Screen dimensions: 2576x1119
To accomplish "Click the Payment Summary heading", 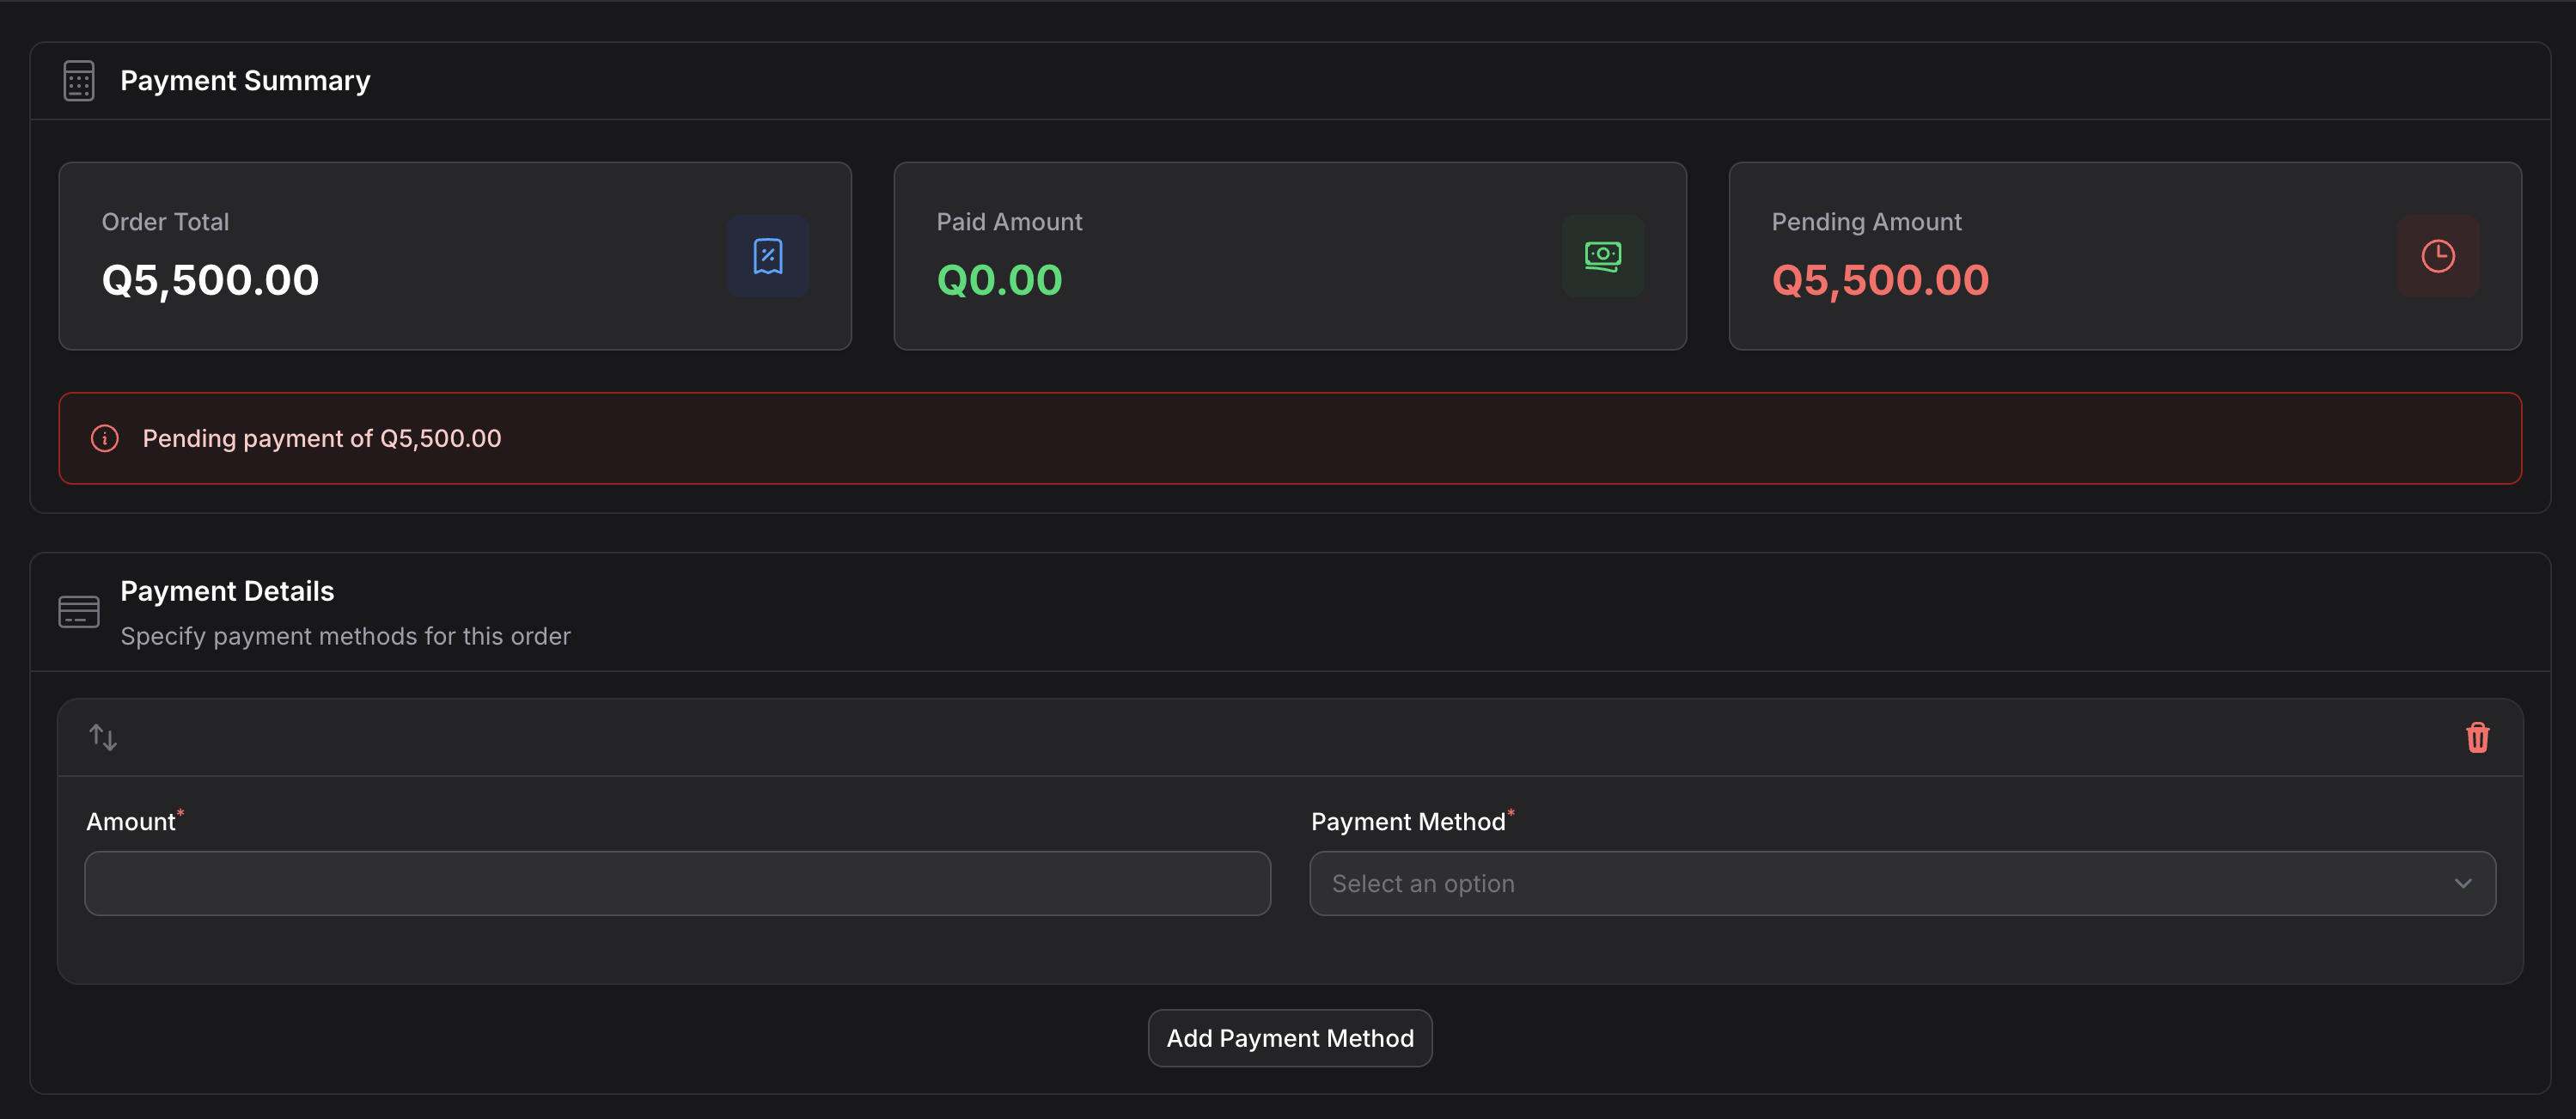I will point(245,81).
